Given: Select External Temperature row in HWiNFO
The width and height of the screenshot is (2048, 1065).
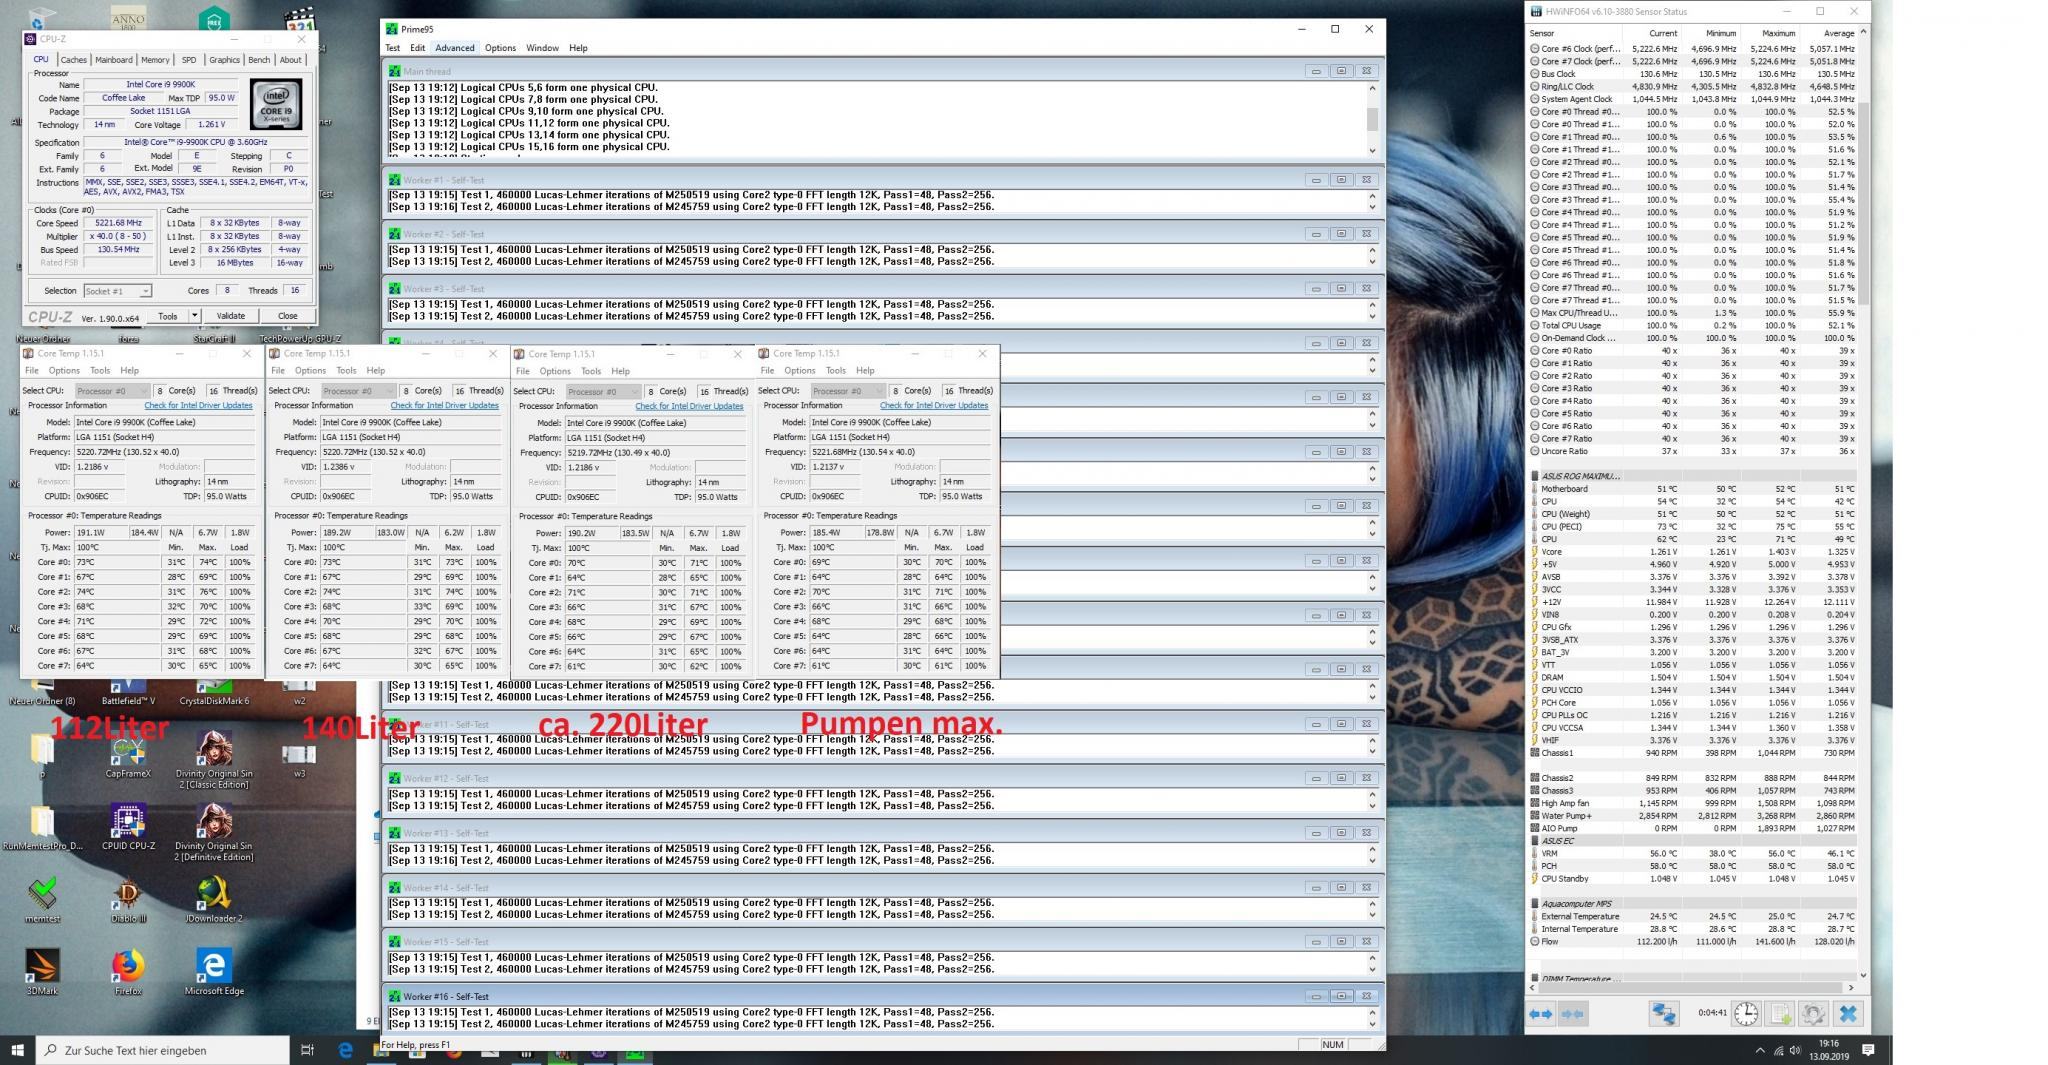Looking at the screenshot, I should (1692, 916).
